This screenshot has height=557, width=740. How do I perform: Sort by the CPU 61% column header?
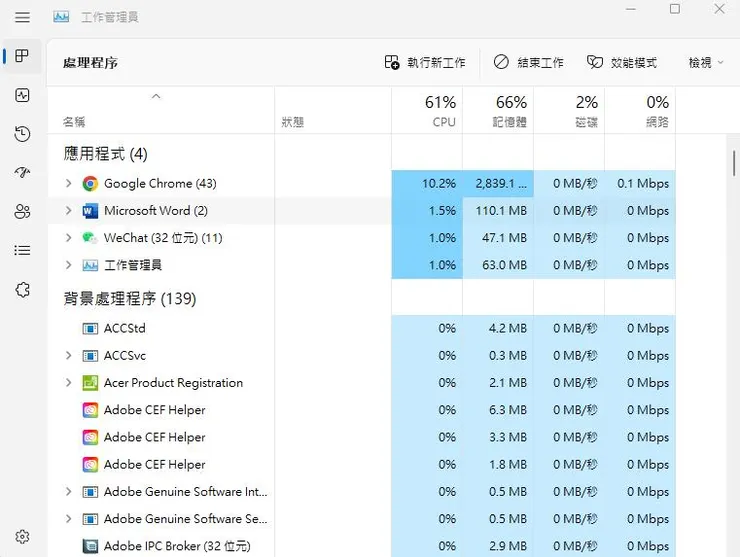427,110
